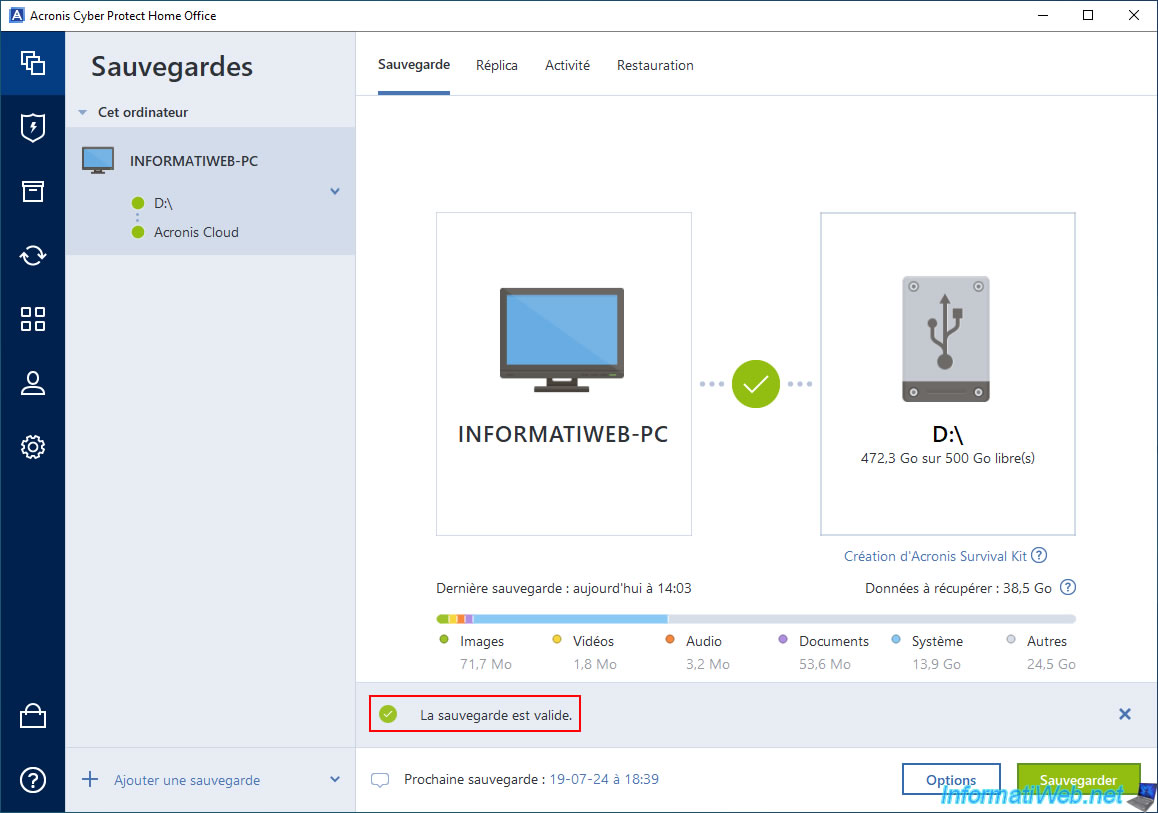Image resolution: width=1158 pixels, height=813 pixels.
Task: Open Création d'Acronis Survival Kit link
Action: coord(935,556)
